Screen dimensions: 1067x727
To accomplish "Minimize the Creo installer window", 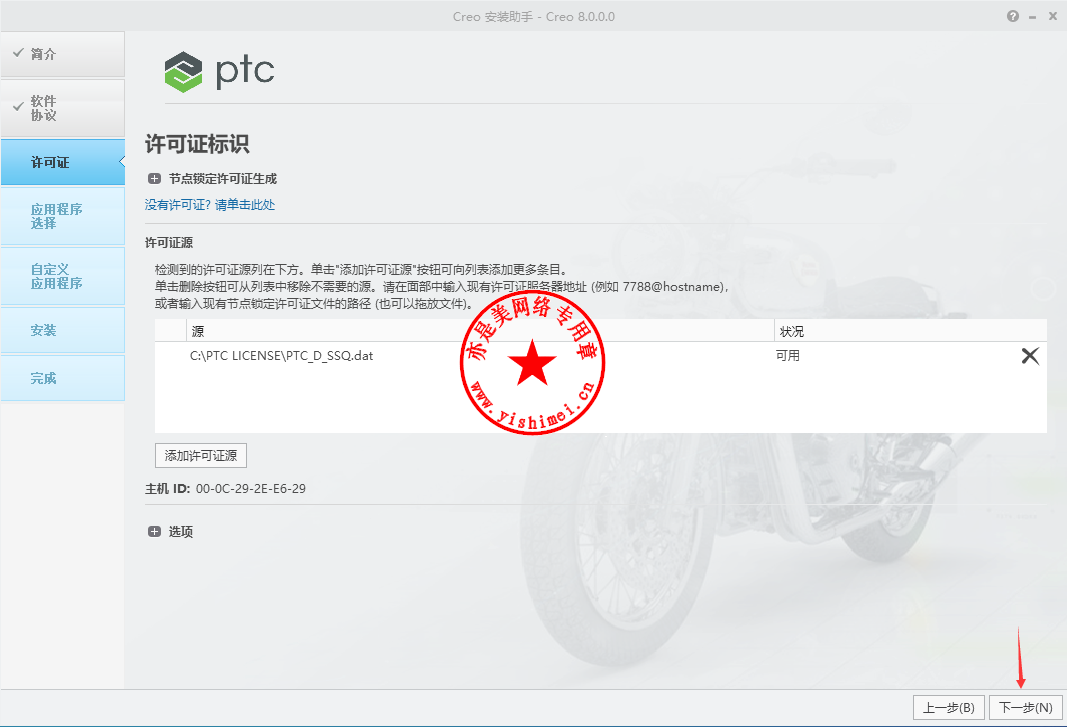I will pos(1032,17).
